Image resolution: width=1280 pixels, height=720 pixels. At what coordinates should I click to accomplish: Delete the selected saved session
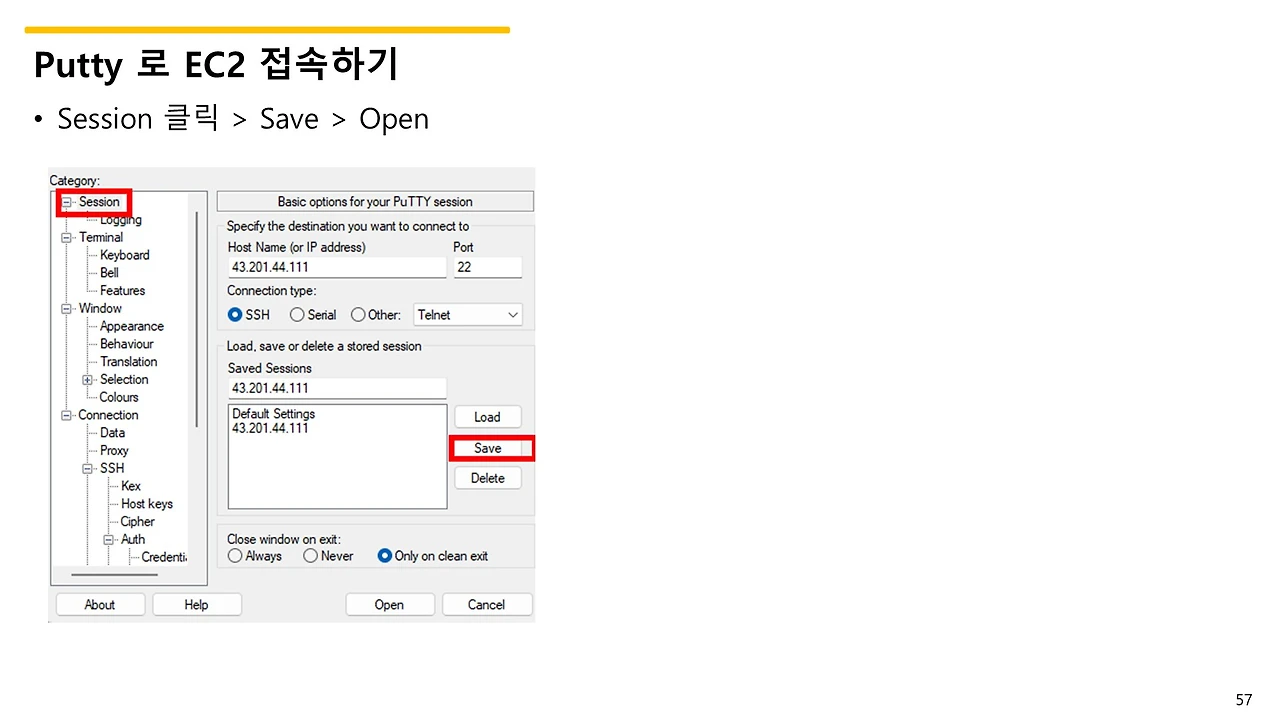pos(487,478)
